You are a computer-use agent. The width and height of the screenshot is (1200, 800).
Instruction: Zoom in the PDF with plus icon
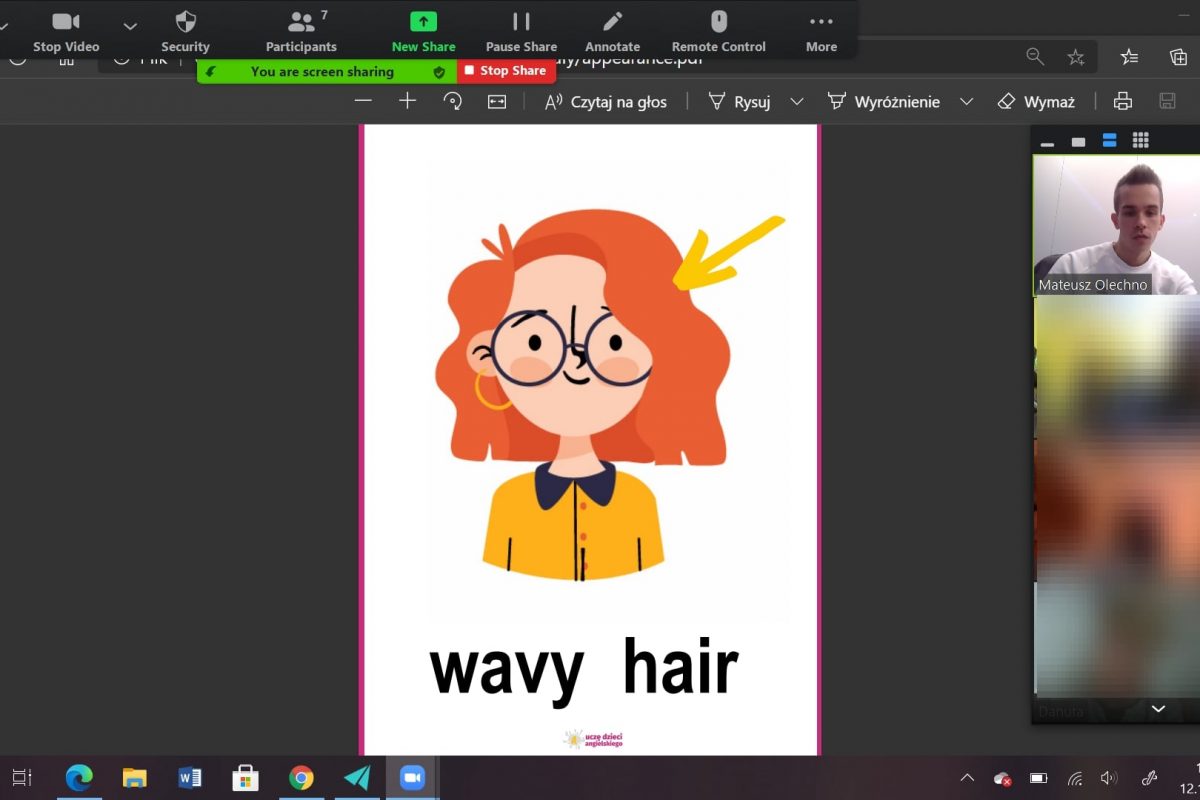point(407,101)
